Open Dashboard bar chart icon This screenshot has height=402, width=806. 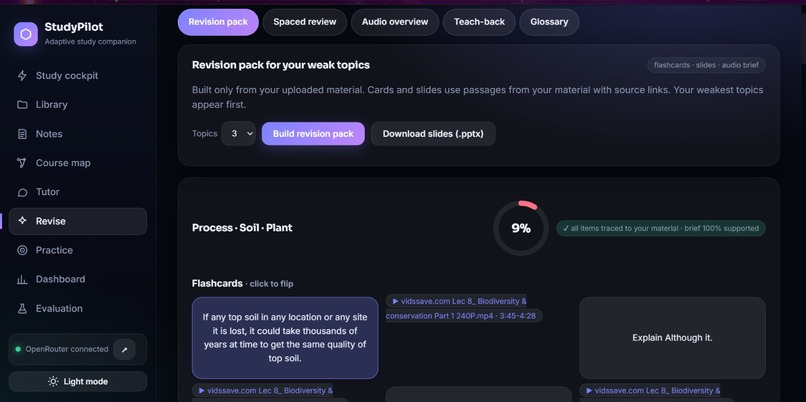click(x=22, y=280)
